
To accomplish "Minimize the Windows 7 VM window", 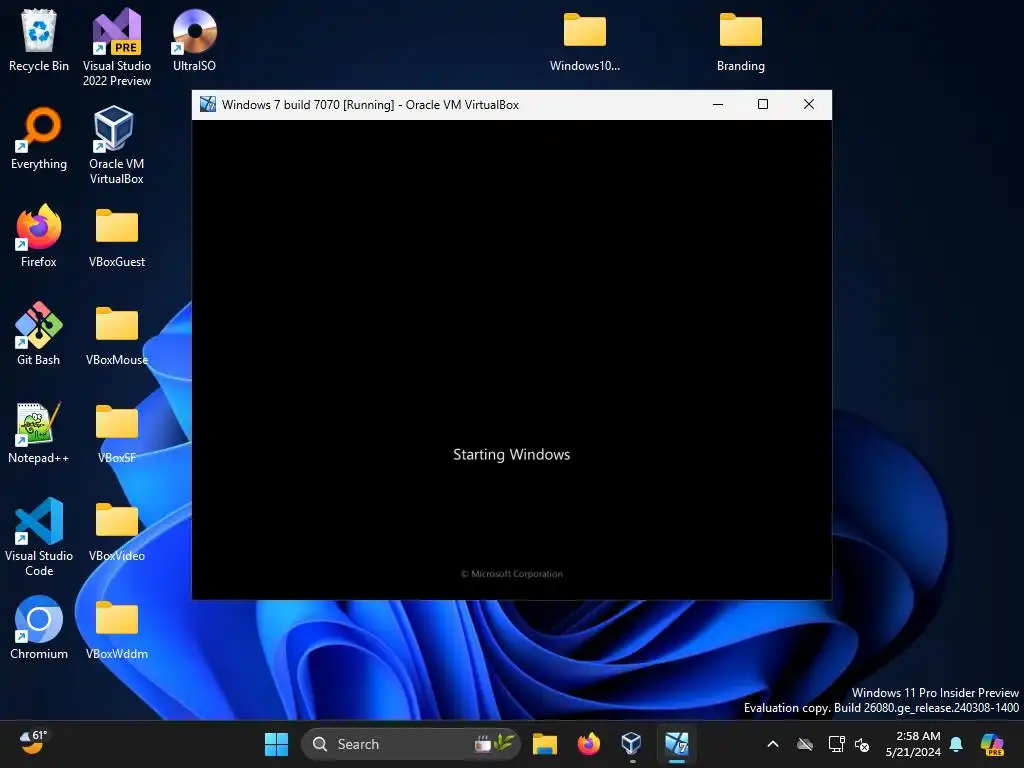I will pos(718,104).
